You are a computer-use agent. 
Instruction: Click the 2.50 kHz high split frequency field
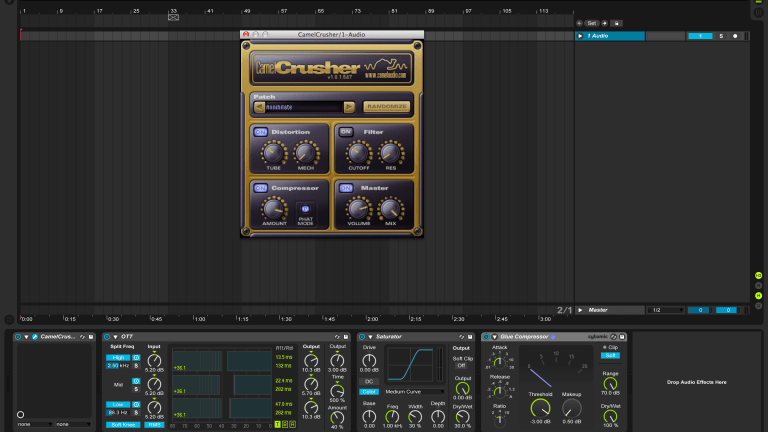[118, 365]
